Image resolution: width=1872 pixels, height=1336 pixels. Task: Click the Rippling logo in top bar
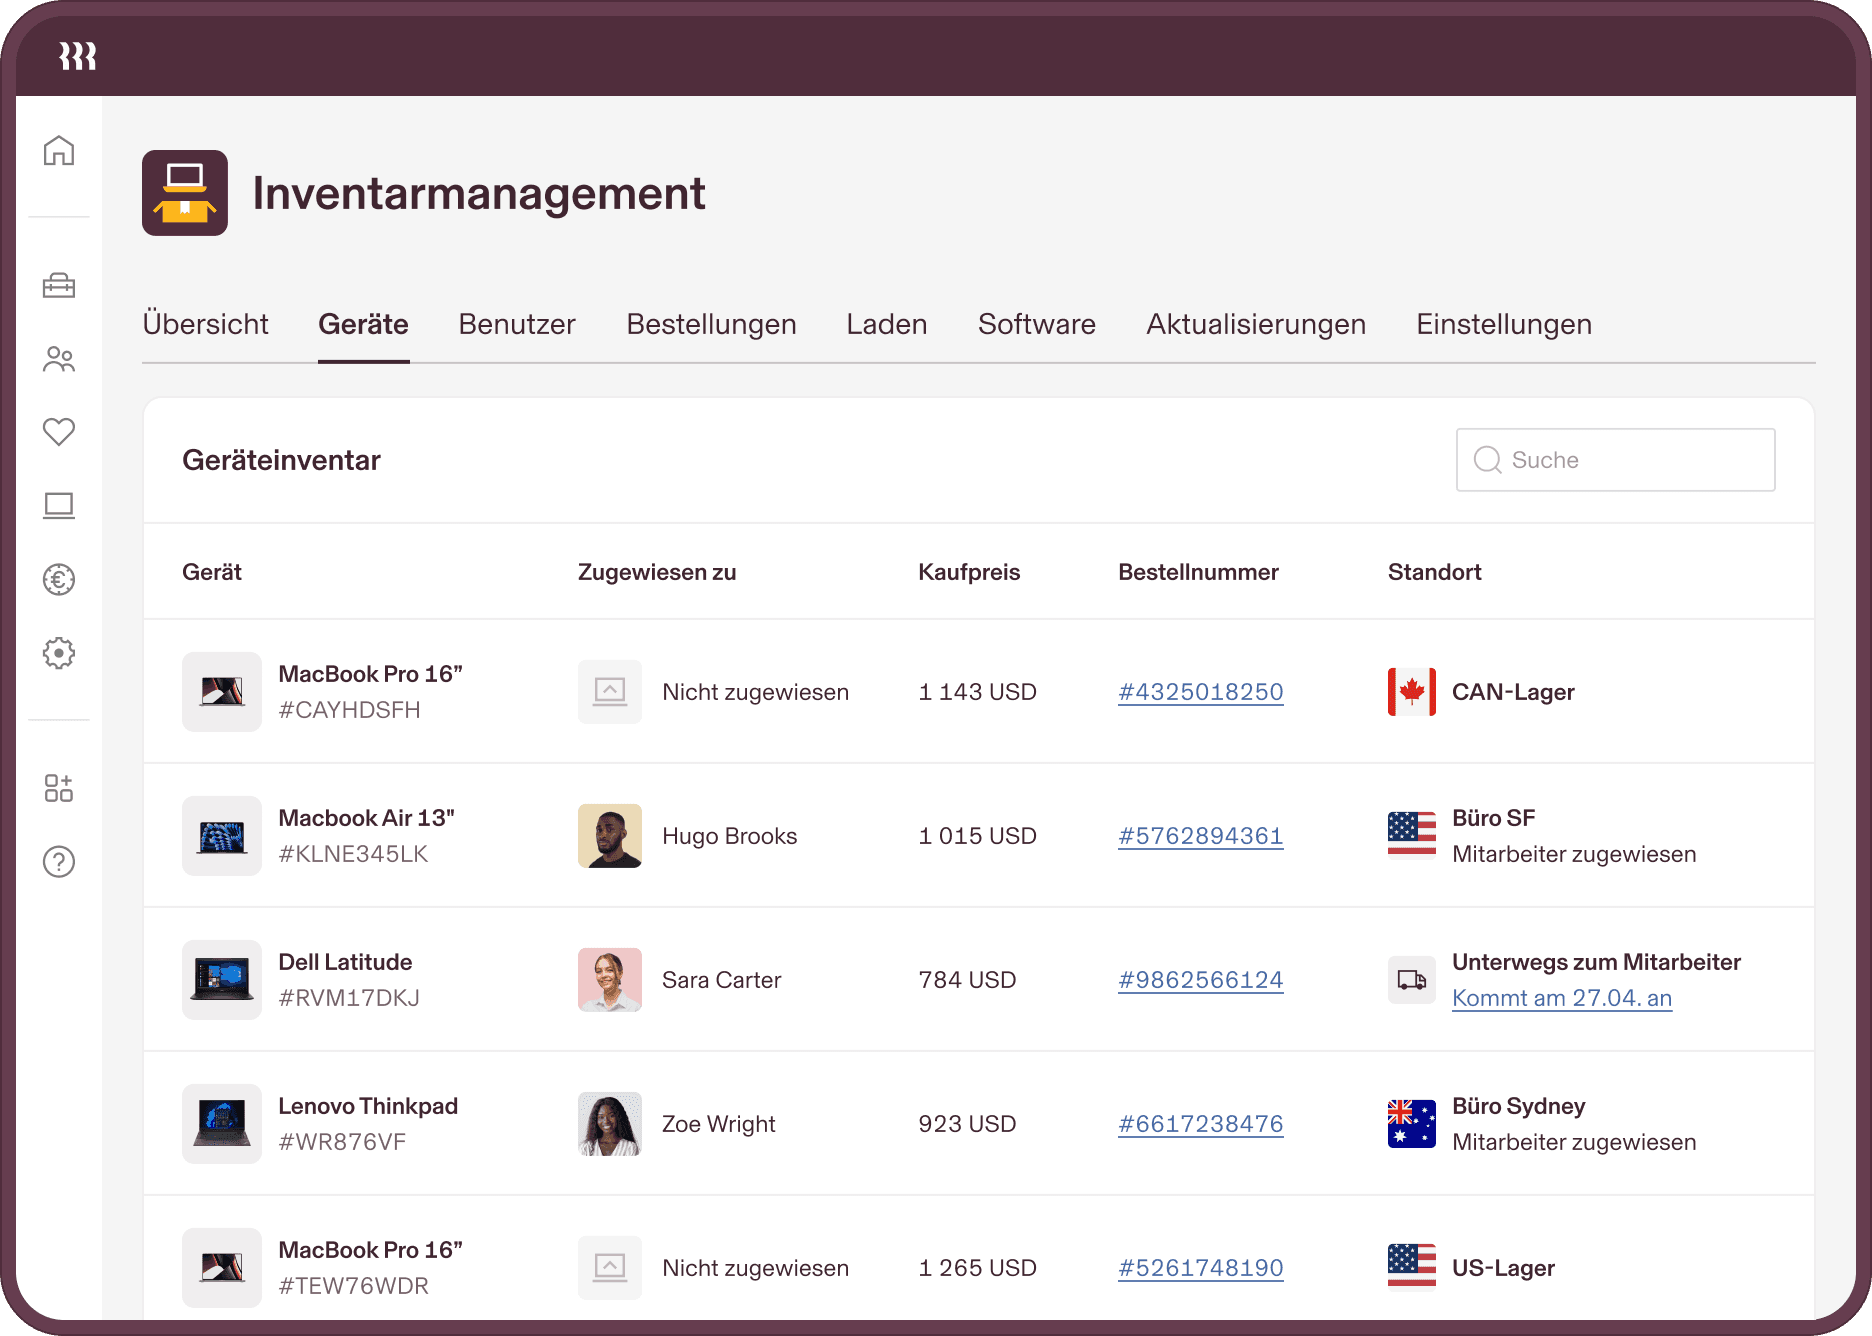[78, 56]
